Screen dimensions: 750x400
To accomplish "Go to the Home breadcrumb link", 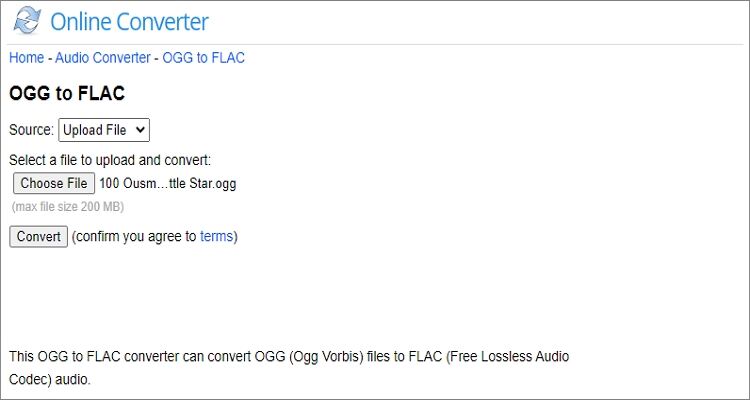I will tap(27, 58).
